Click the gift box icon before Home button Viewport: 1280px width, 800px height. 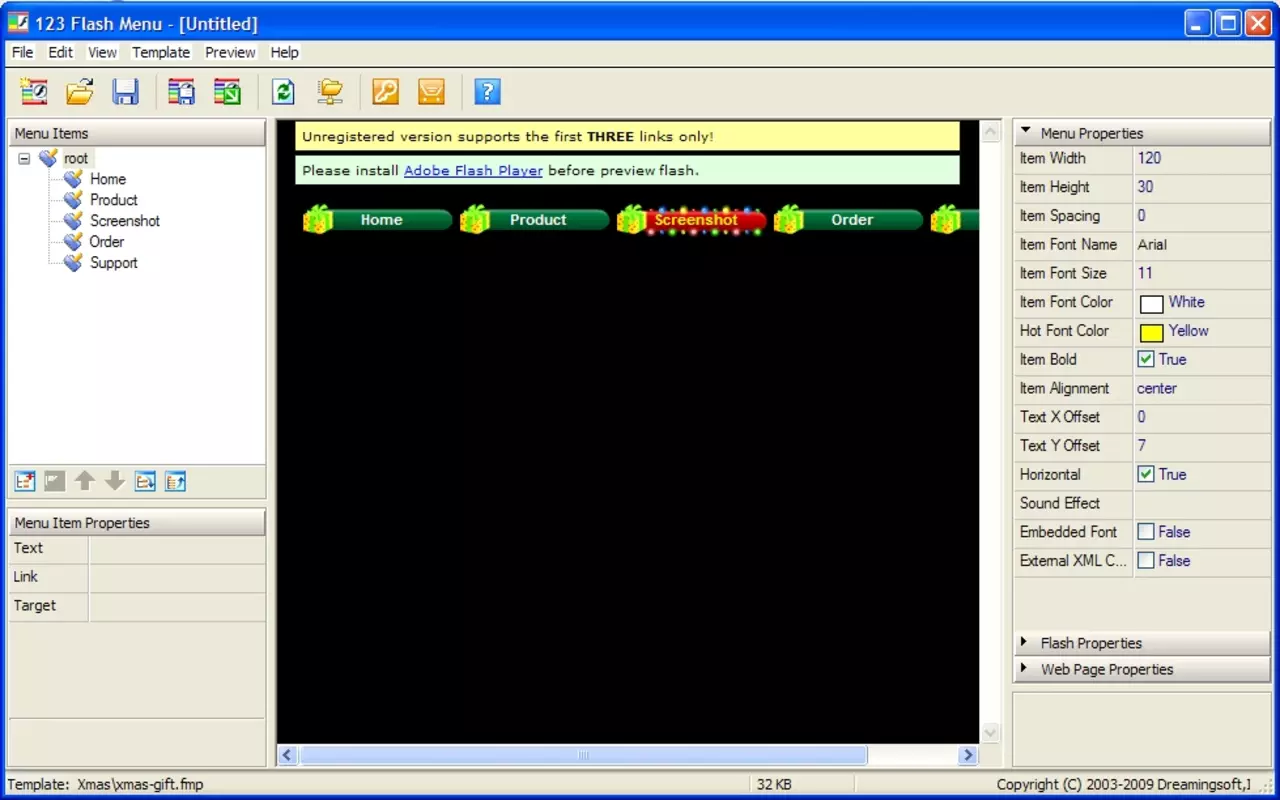pyautogui.click(x=318, y=219)
